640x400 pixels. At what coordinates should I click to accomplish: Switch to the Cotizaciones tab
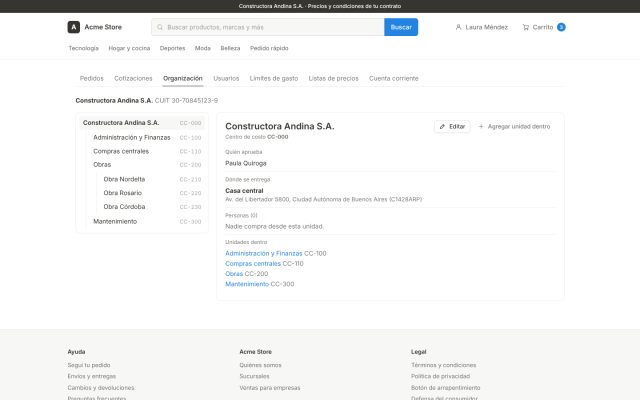(133, 78)
